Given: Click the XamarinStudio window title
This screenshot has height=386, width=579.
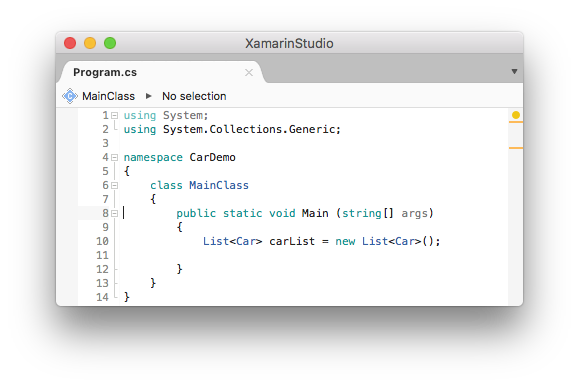Looking at the screenshot, I should (x=289, y=43).
